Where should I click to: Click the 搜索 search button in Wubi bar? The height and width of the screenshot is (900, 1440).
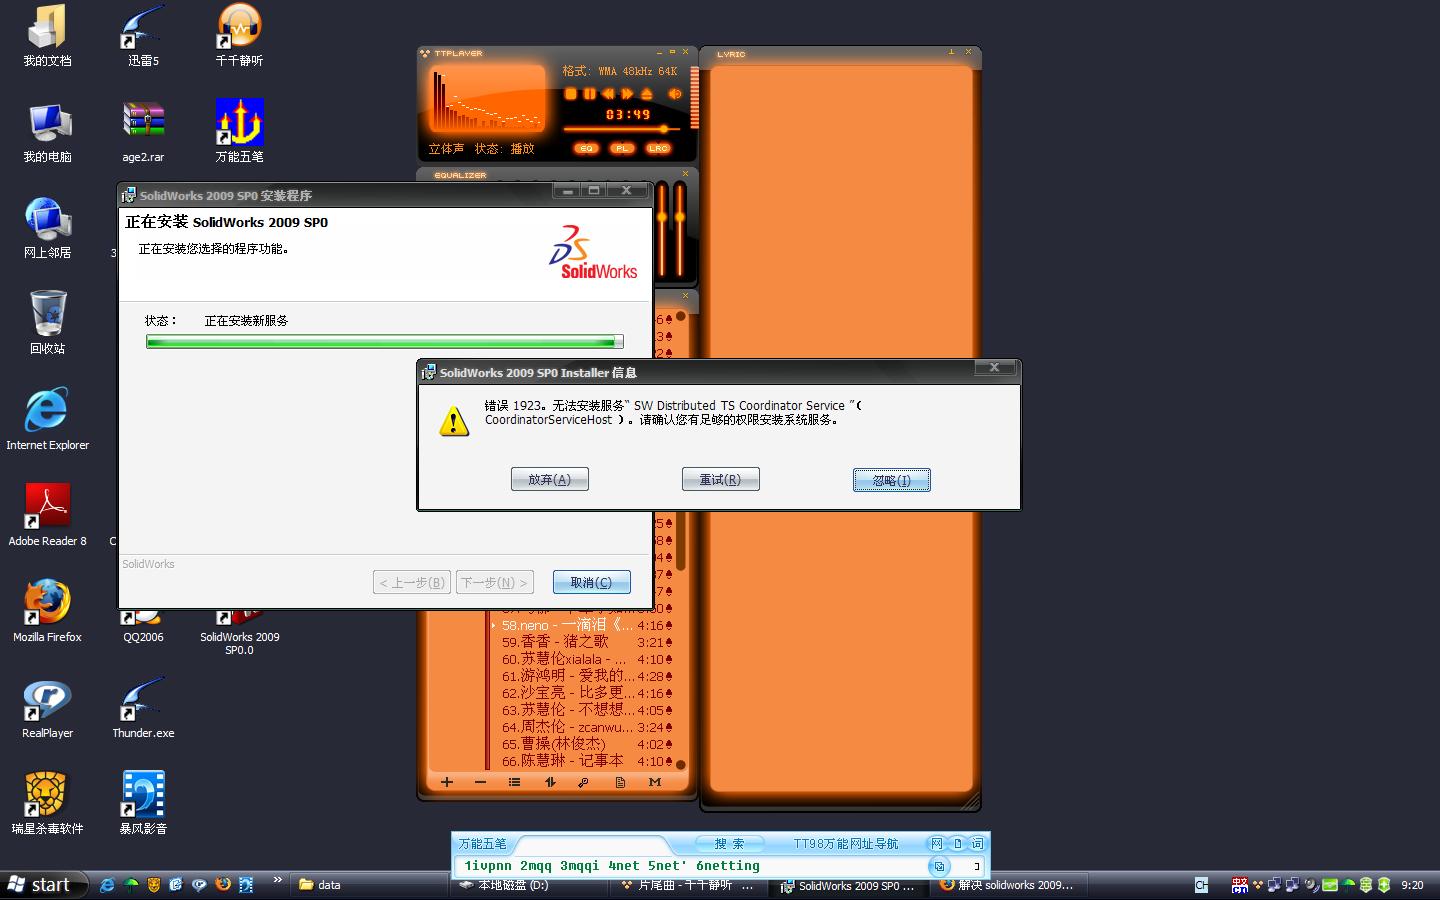pos(729,844)
